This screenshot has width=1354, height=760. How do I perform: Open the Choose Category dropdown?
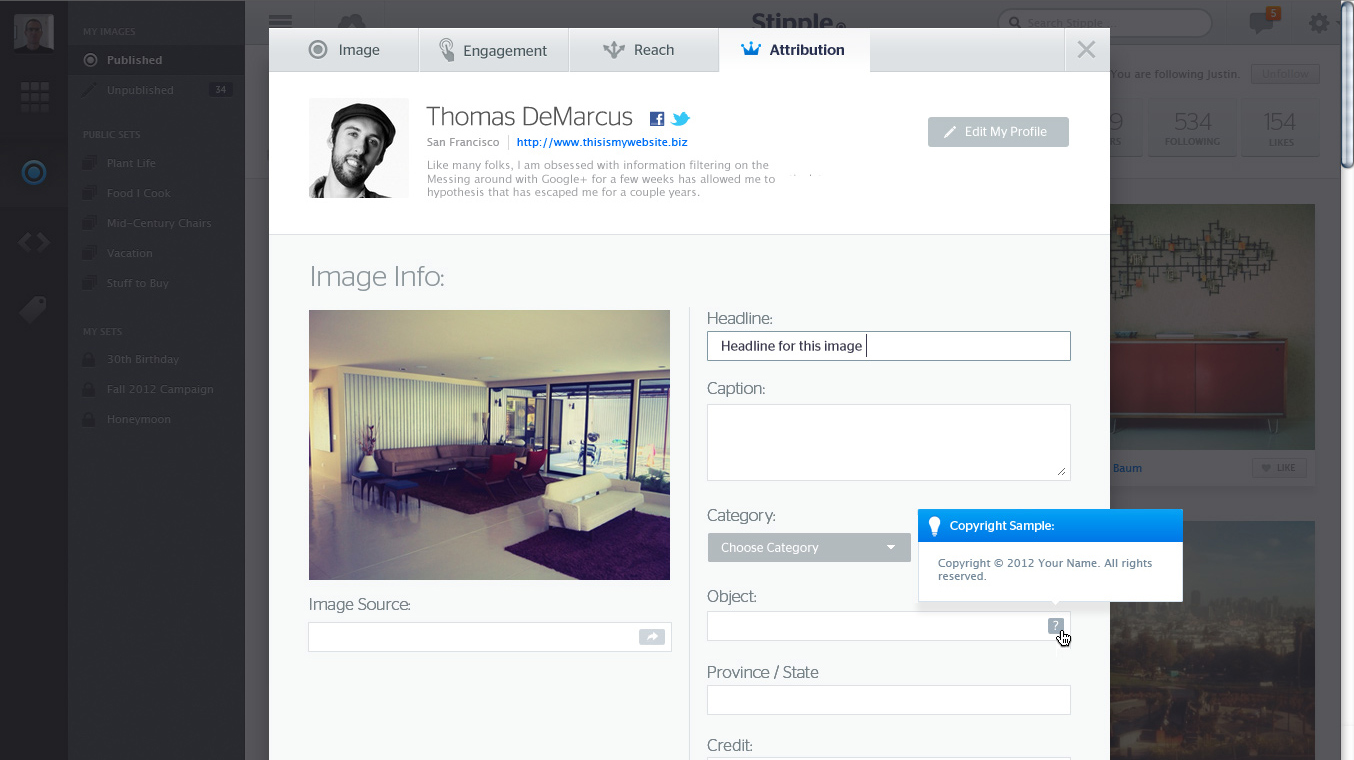coord(808,548)
